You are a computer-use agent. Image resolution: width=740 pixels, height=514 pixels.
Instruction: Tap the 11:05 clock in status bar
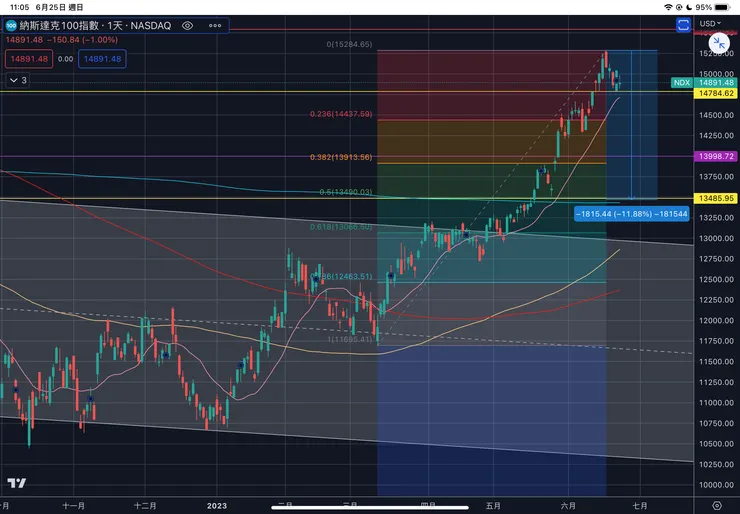(x=19, y=7)
